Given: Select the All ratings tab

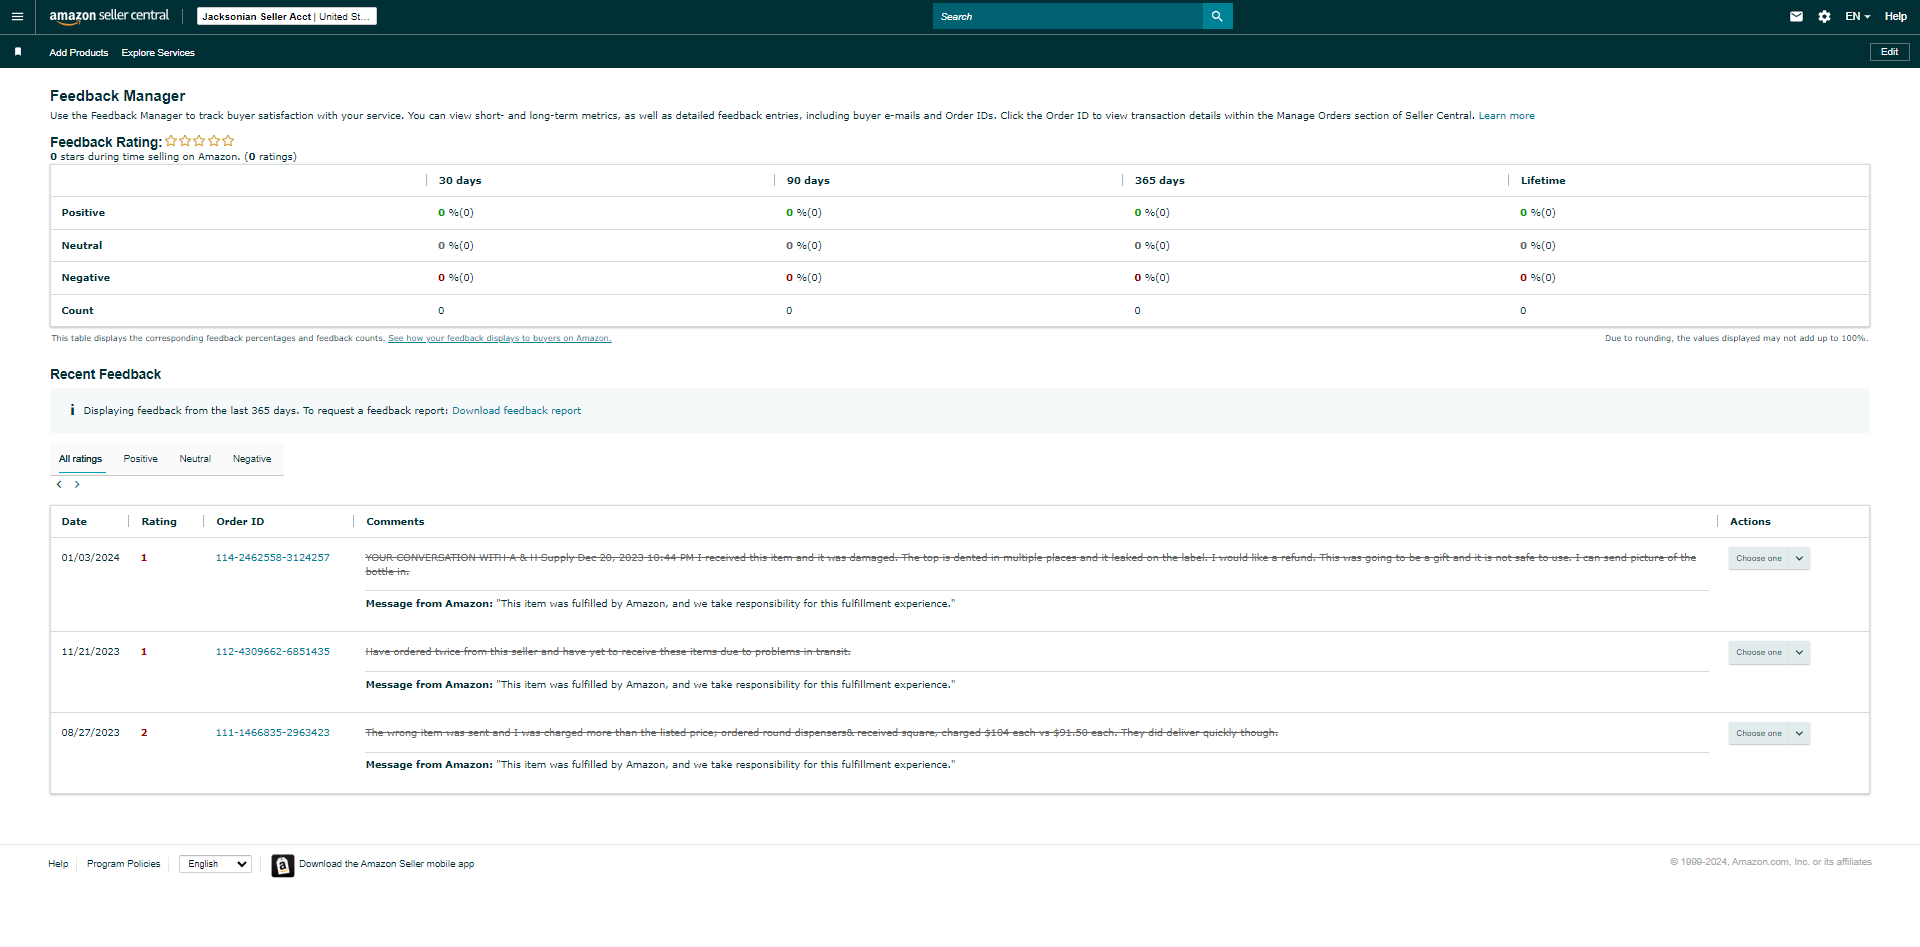Looking at the screenshot, I should point(80,459).
